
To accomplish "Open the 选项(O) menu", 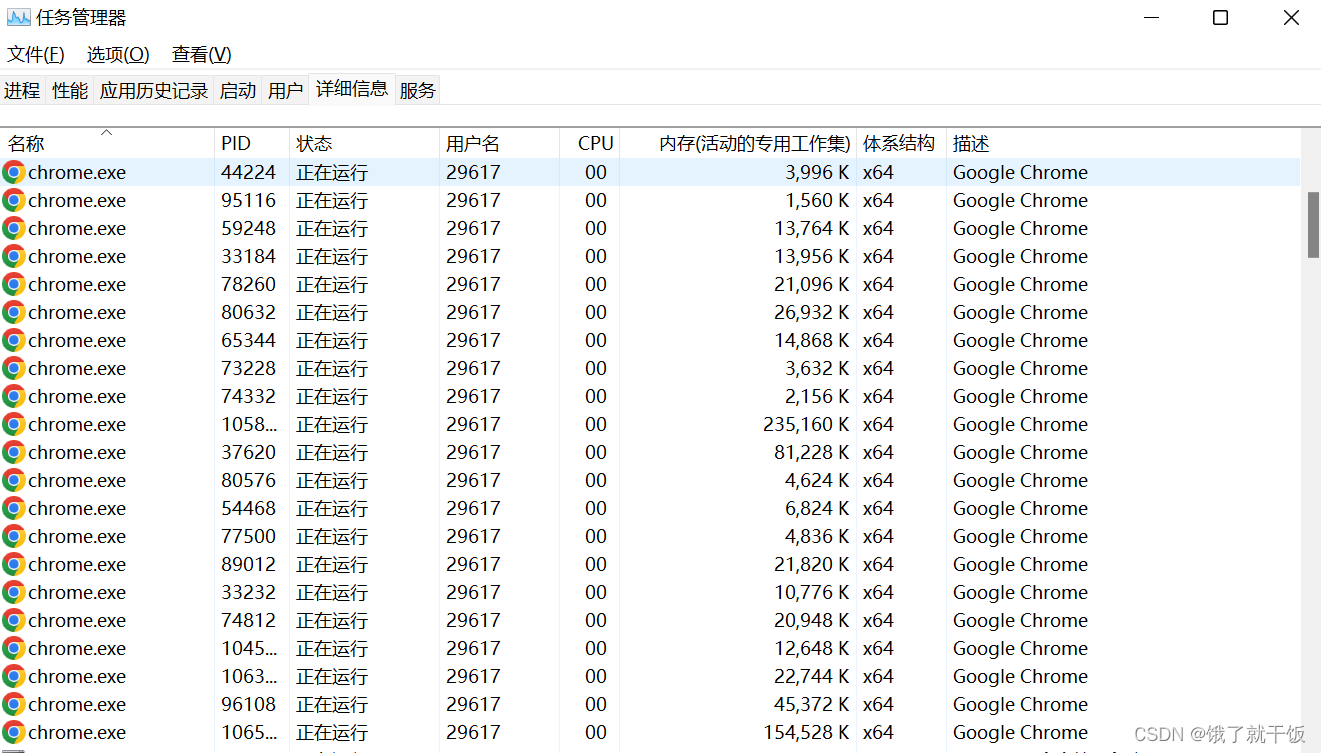I will pos(118,54).
